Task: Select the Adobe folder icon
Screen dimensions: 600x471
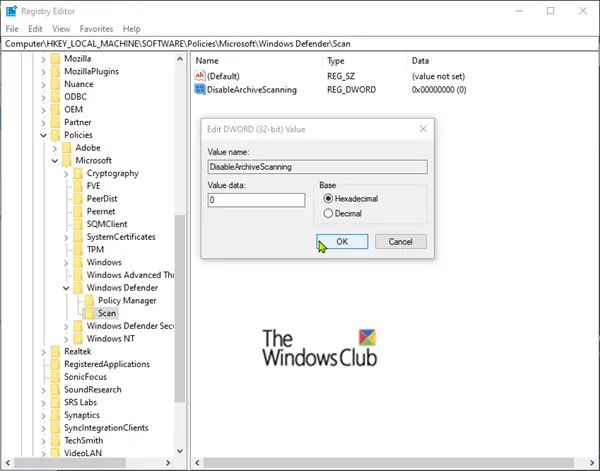Action: click(x=67, y=148)
